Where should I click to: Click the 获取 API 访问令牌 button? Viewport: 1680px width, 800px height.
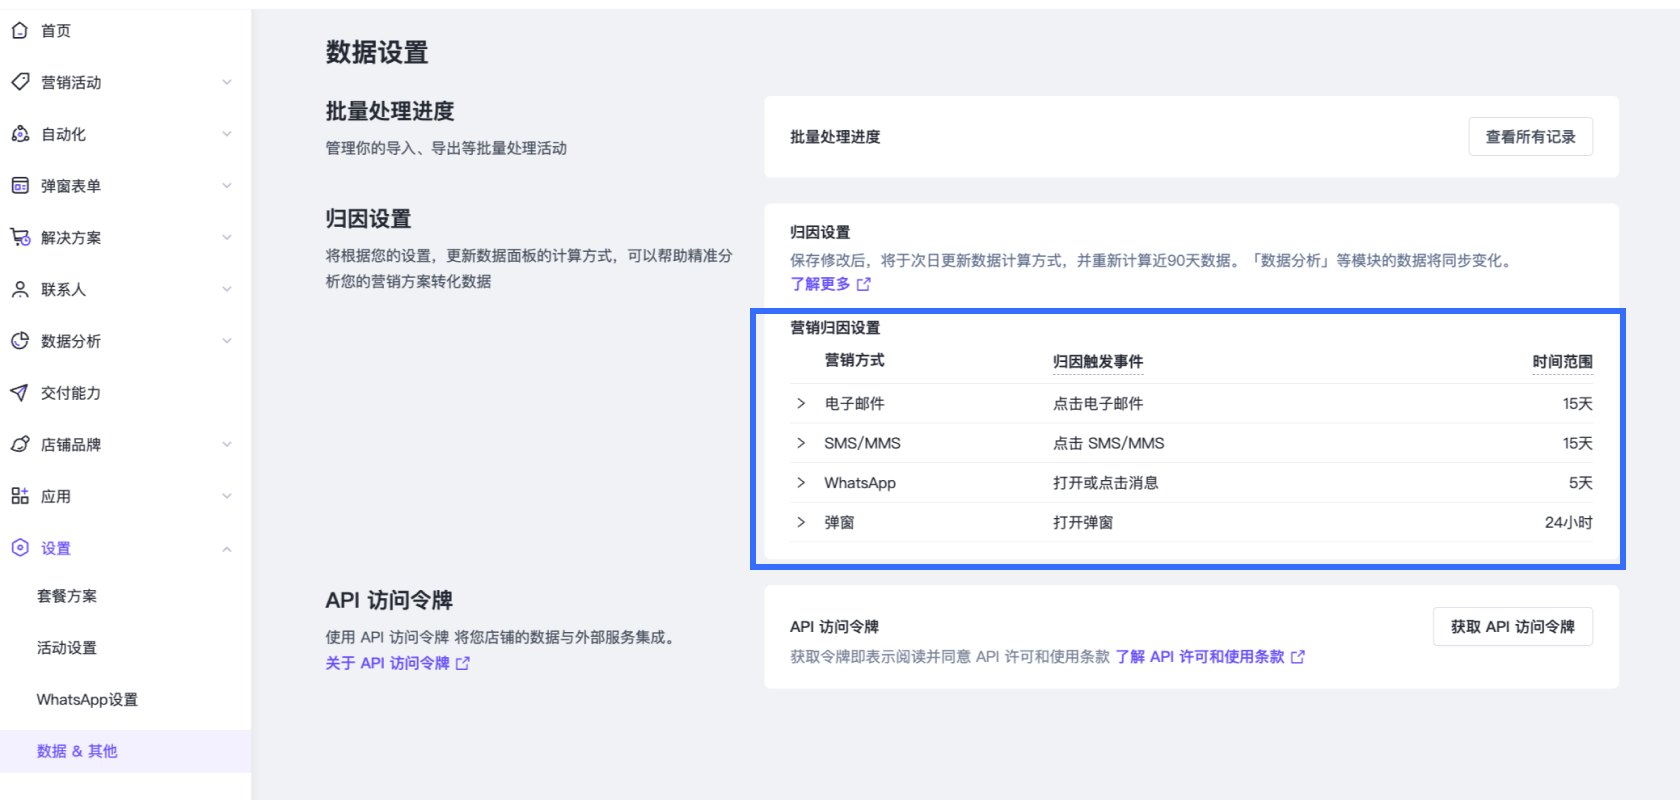tap(1512, 627)
